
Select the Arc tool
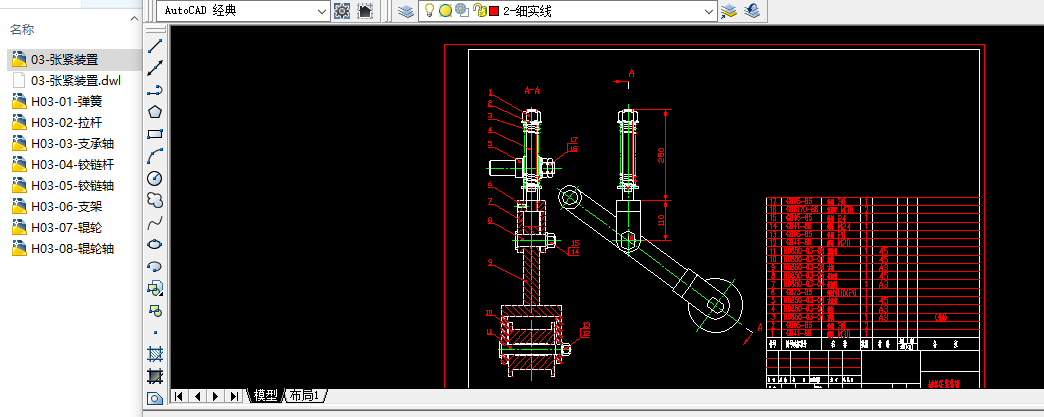[154, 156]
